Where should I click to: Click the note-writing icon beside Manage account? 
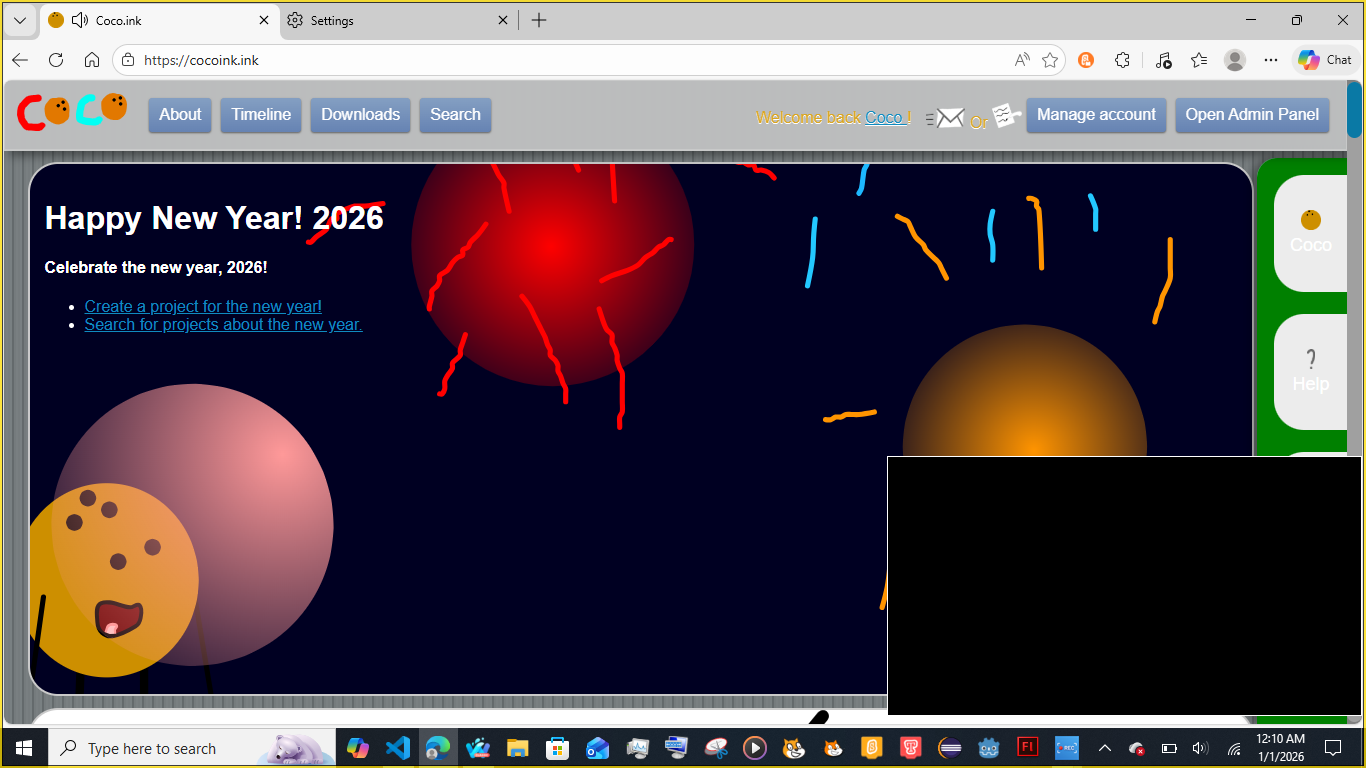point(1006,115)
